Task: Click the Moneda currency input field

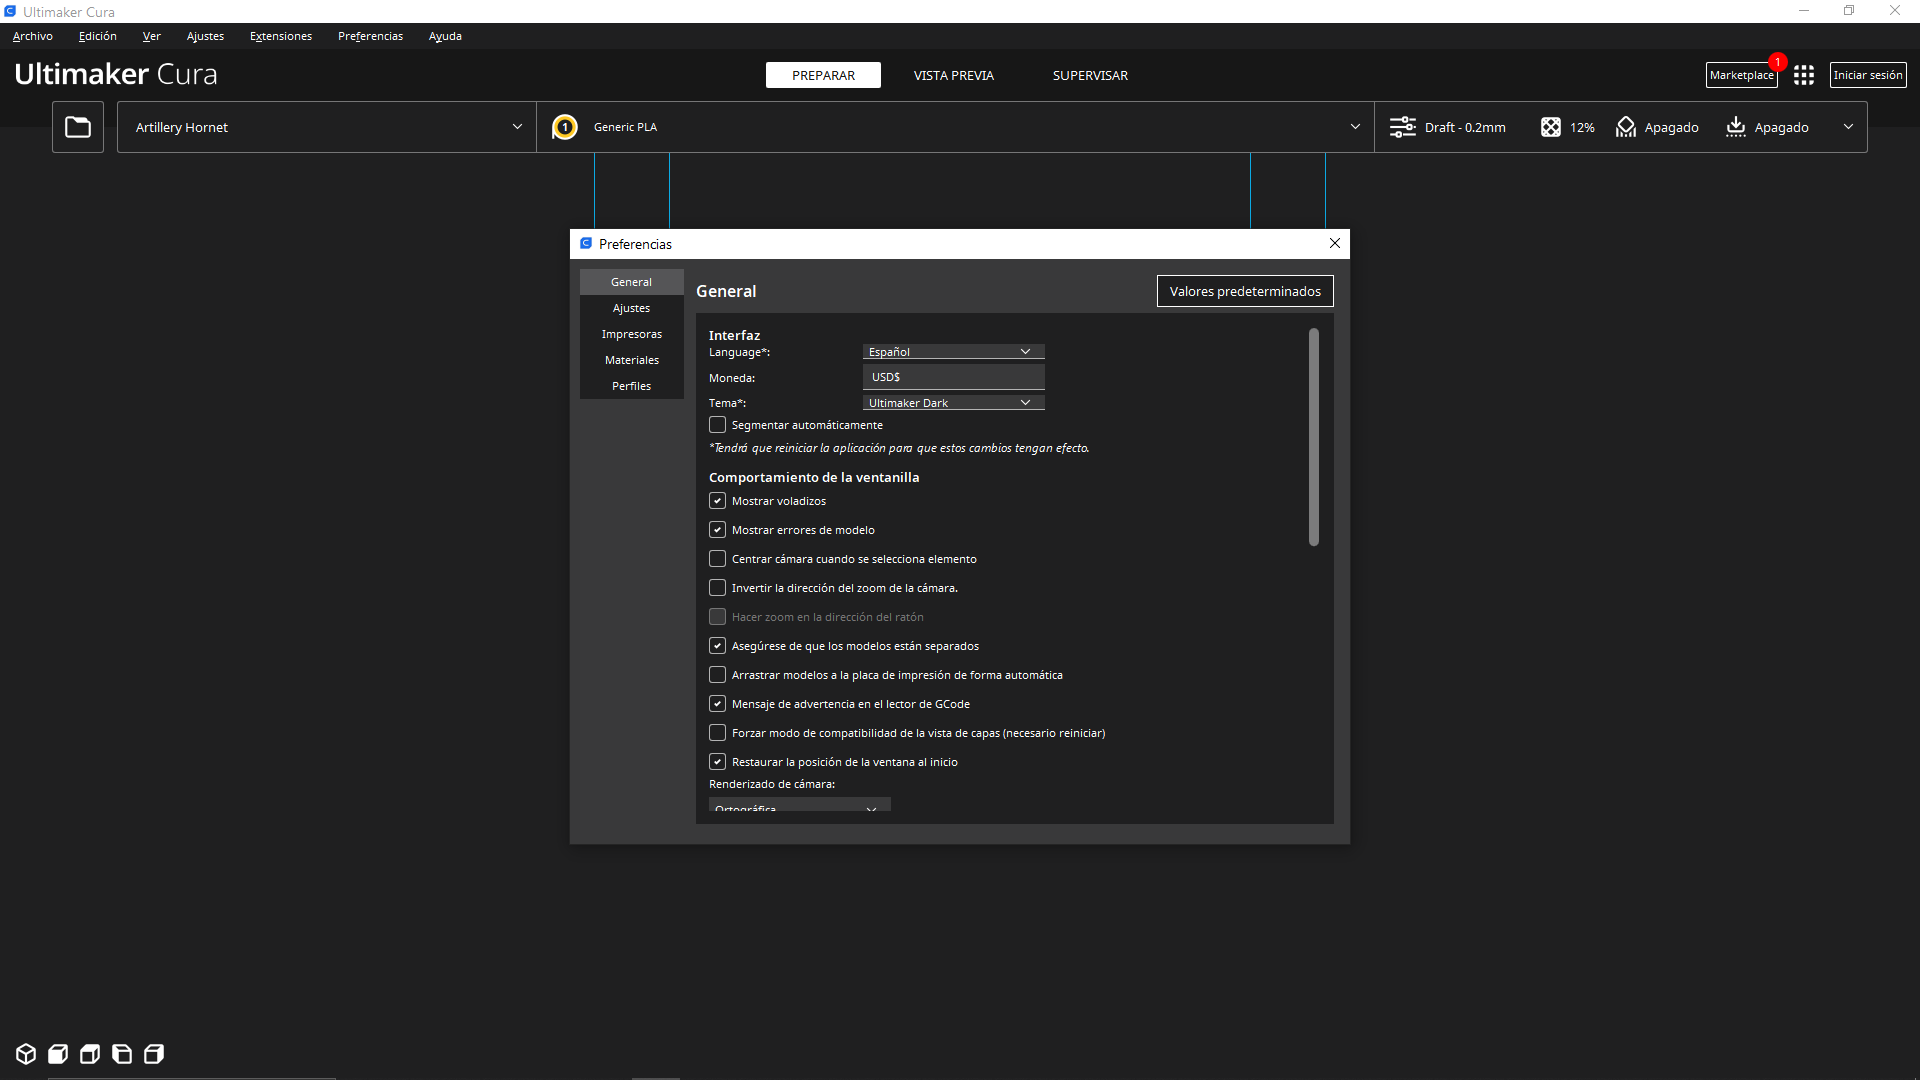Action: pos(953,377)
